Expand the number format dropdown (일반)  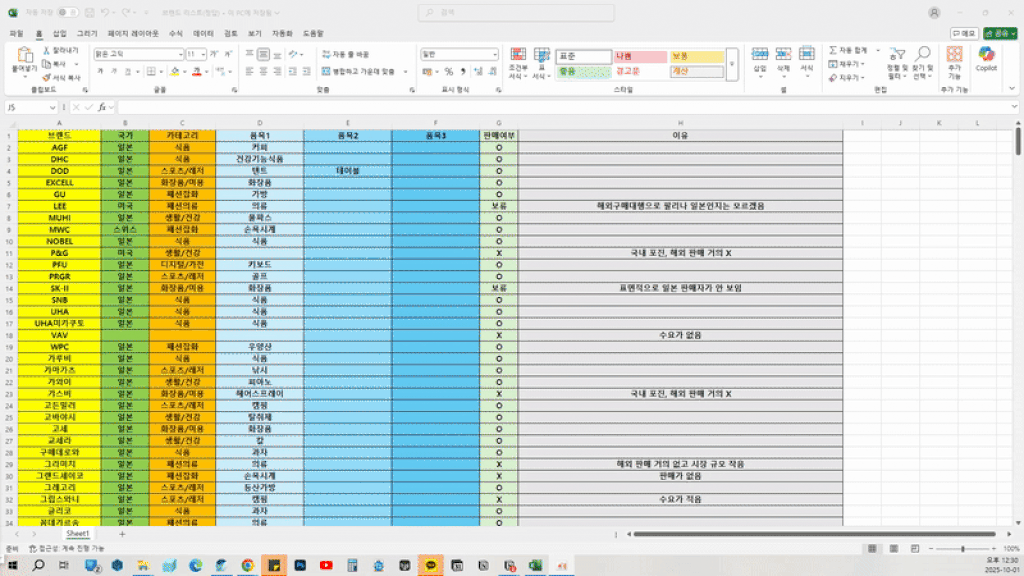click(x=459, y=54)
